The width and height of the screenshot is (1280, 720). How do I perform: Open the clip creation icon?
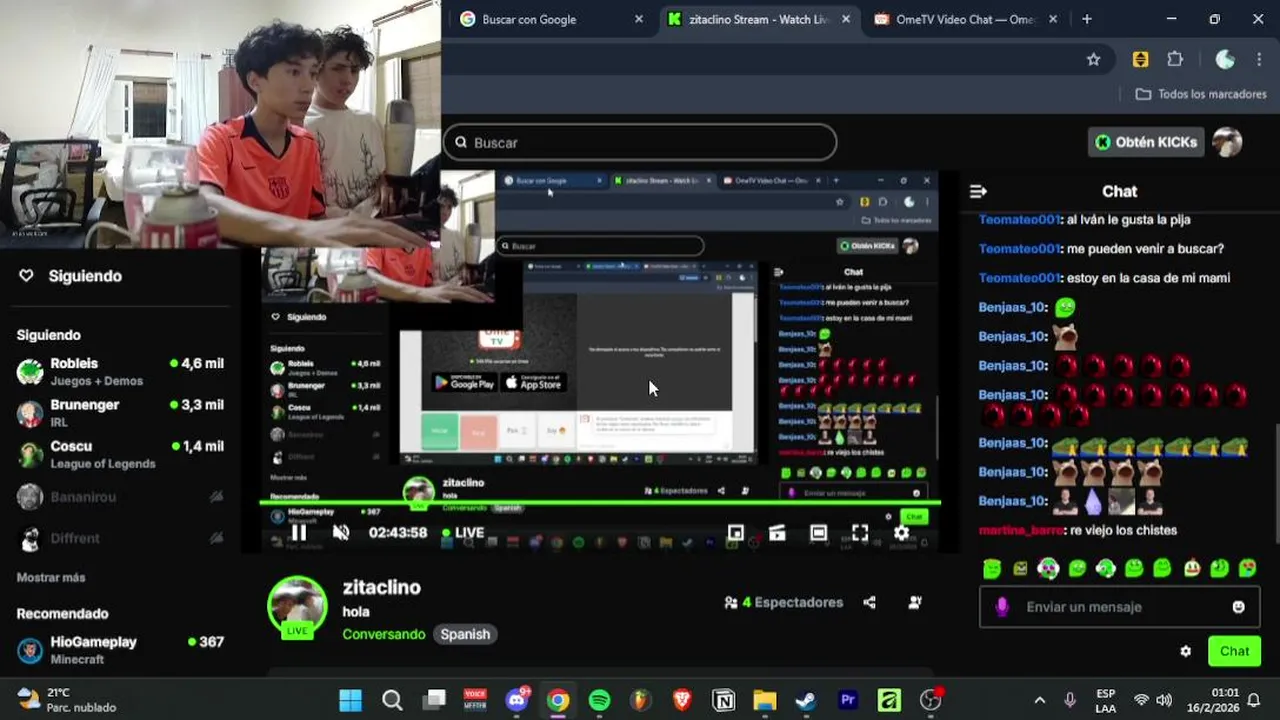(x=777, y=533)
